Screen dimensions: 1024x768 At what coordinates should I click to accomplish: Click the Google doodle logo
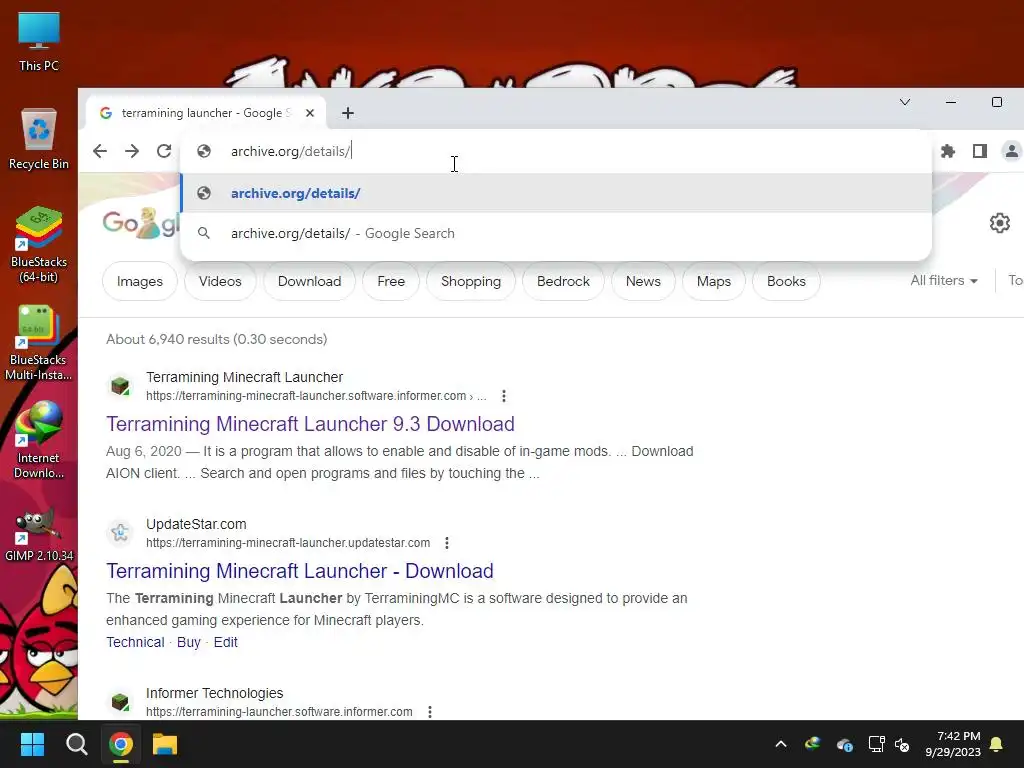tap(140, 223)
